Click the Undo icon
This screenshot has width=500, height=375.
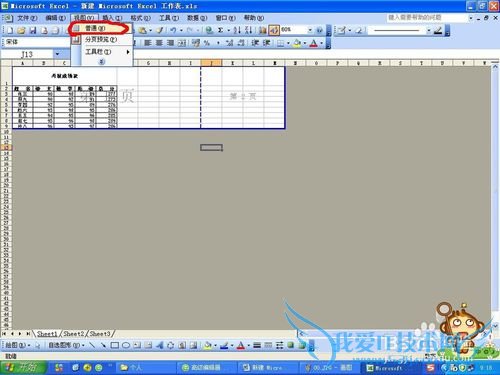click(x=173, y=30)
